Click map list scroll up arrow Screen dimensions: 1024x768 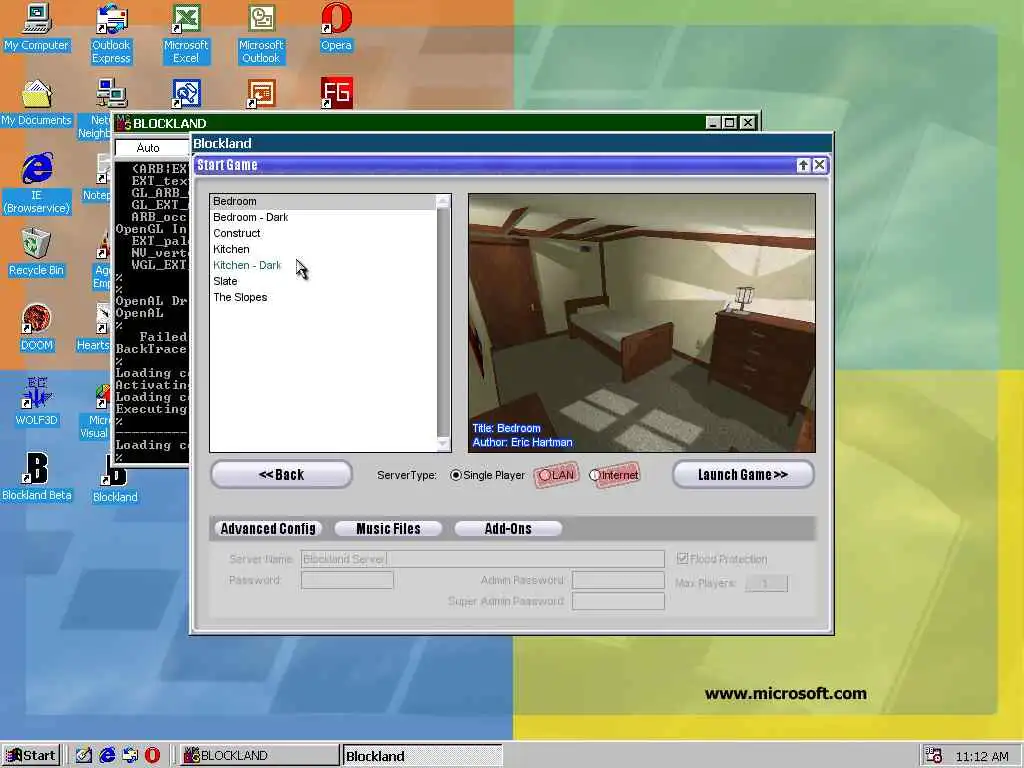click(443, 201)
